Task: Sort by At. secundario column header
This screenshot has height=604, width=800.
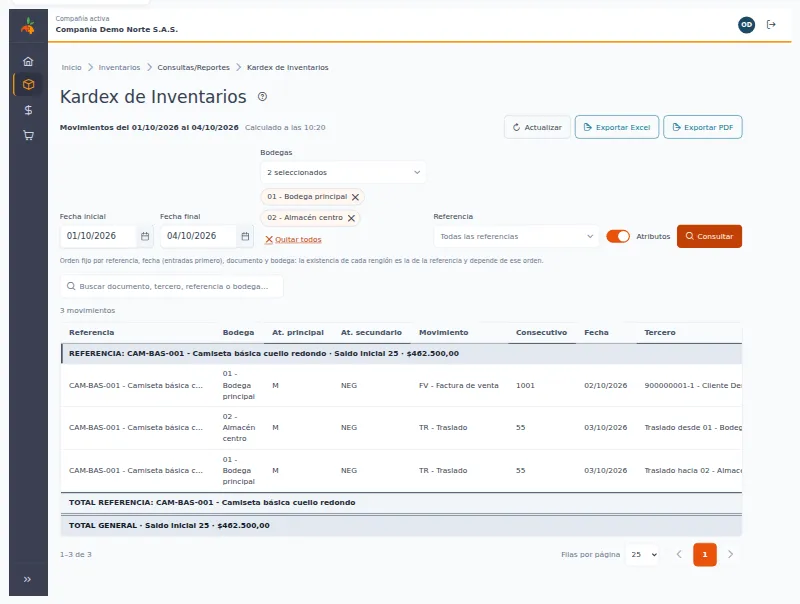Action: coord(371,333)
